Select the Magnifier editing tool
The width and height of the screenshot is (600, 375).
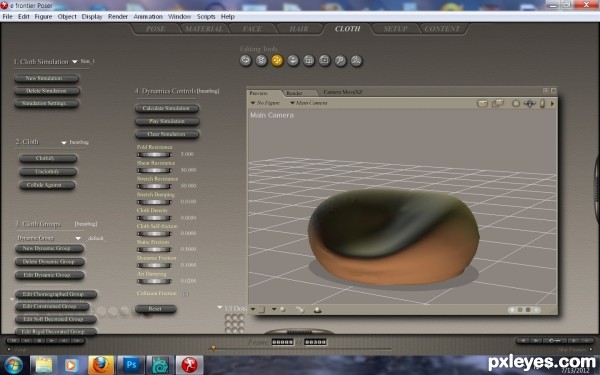pyautogui.click(x=341, y=60)
